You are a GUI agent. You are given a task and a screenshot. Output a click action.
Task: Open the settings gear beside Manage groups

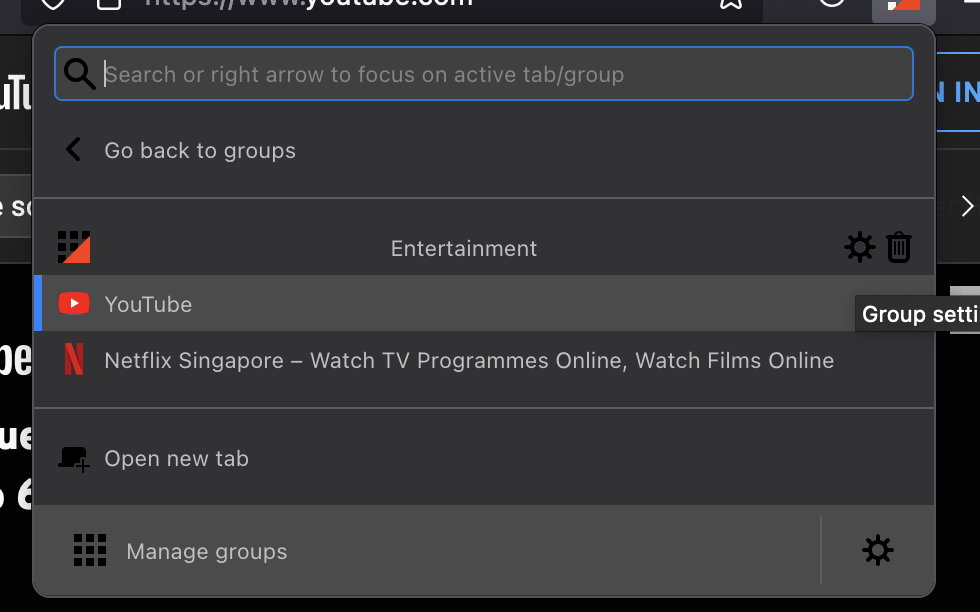click(x=878, y=550)
